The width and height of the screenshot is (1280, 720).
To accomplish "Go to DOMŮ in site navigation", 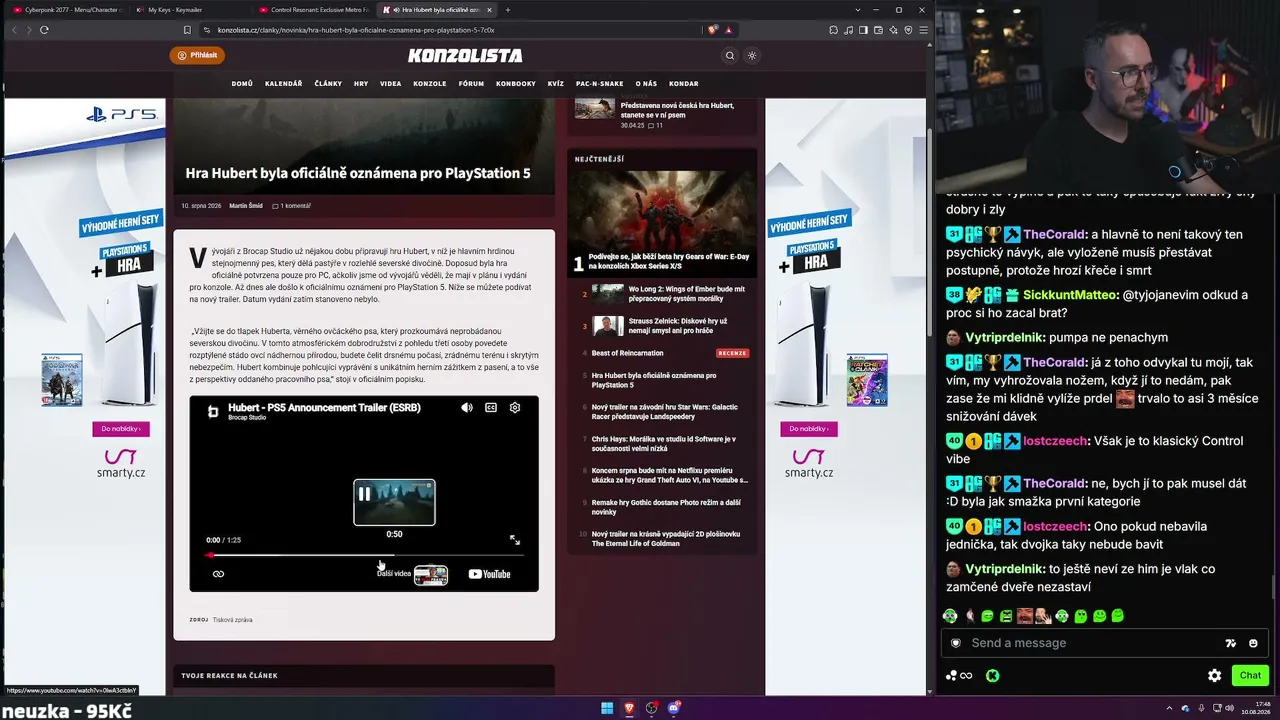I will [242, 84].
